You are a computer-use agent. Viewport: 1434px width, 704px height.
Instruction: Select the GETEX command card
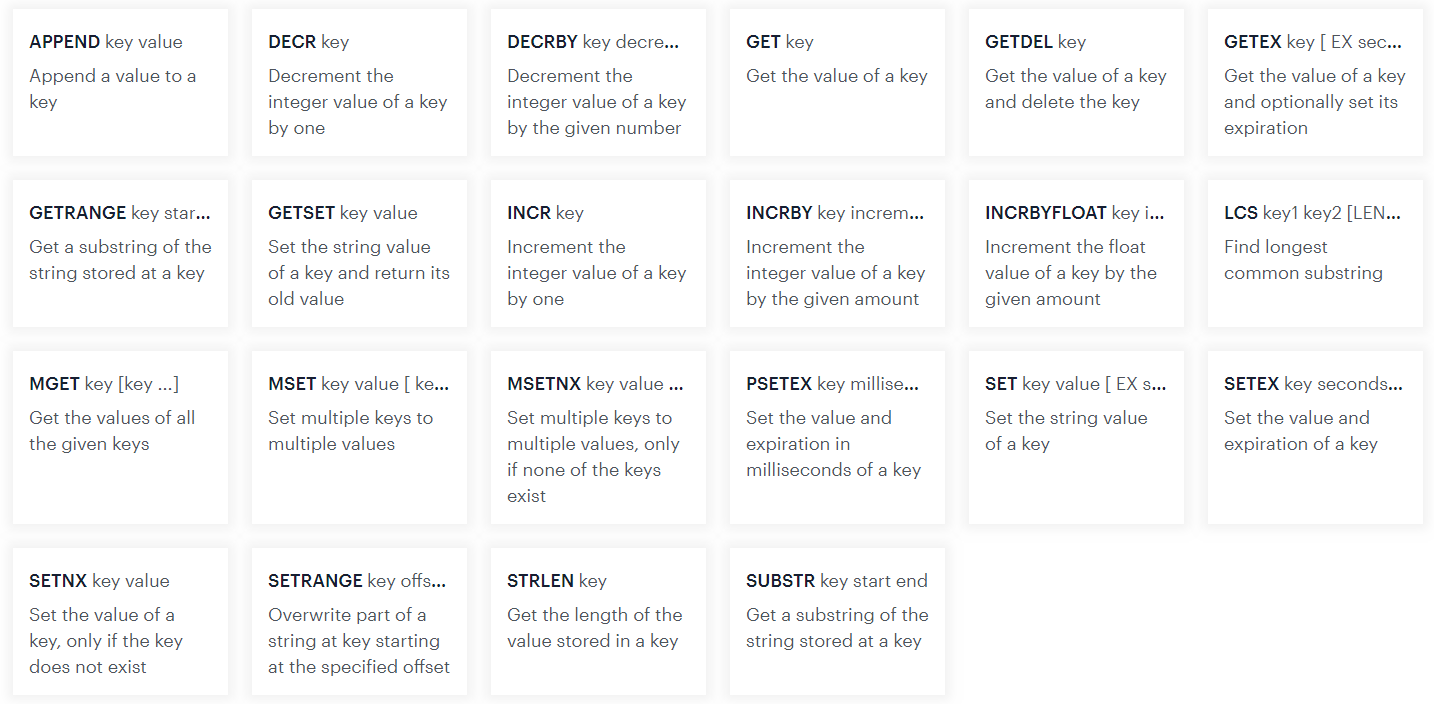pos(1315,82)
